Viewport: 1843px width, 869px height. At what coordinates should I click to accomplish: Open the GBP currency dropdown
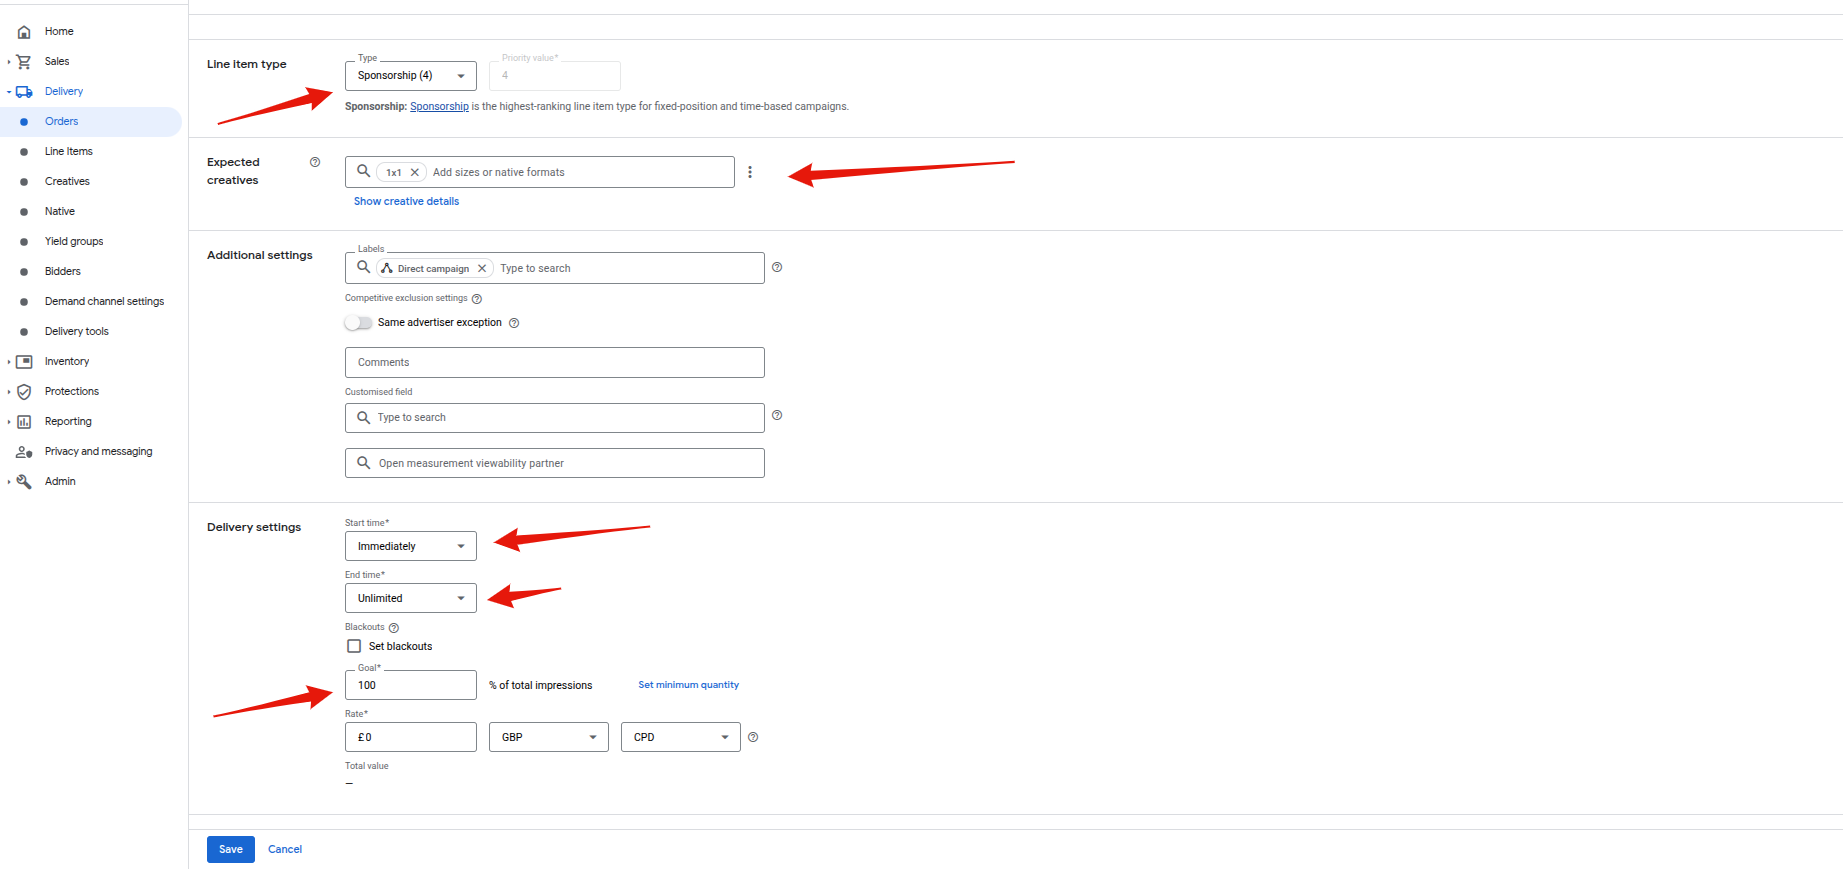click(x=548, y=737)
